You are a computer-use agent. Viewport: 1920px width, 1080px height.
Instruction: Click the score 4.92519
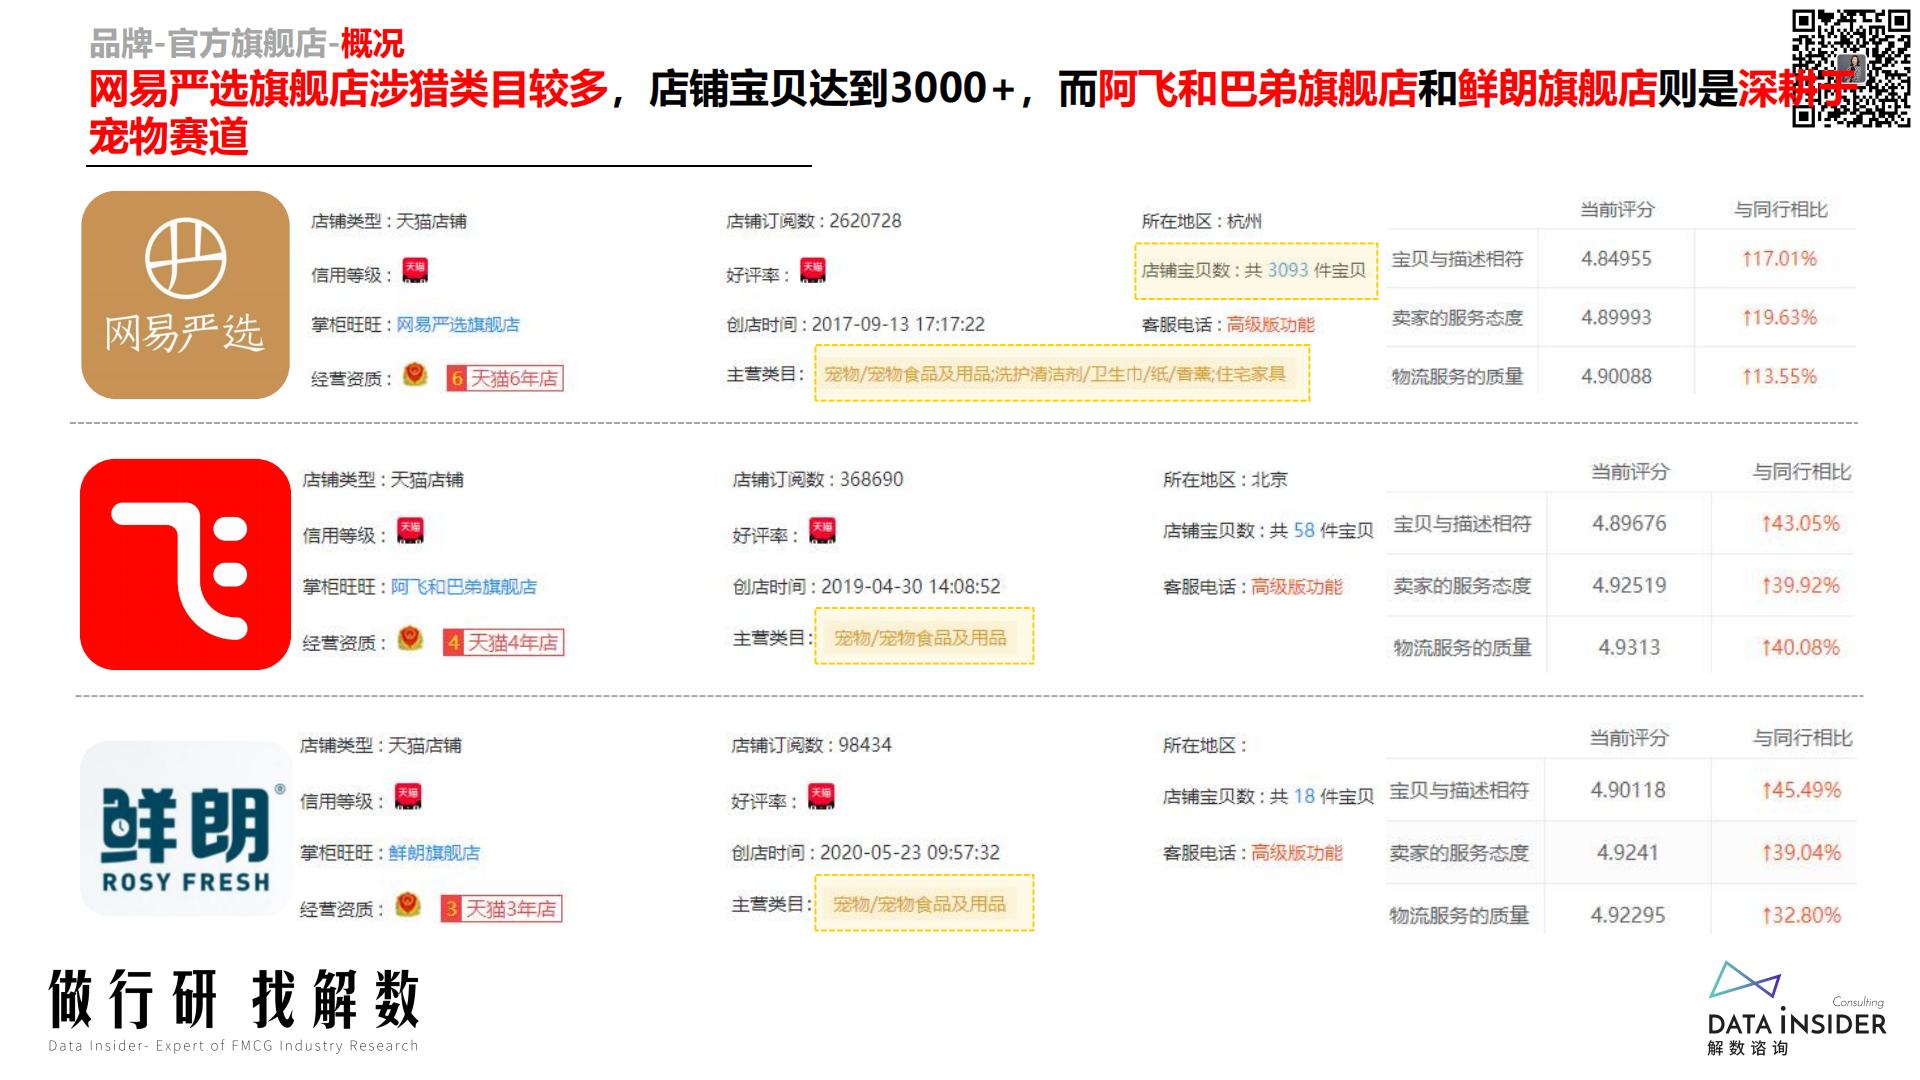[x=1629, y=585]
